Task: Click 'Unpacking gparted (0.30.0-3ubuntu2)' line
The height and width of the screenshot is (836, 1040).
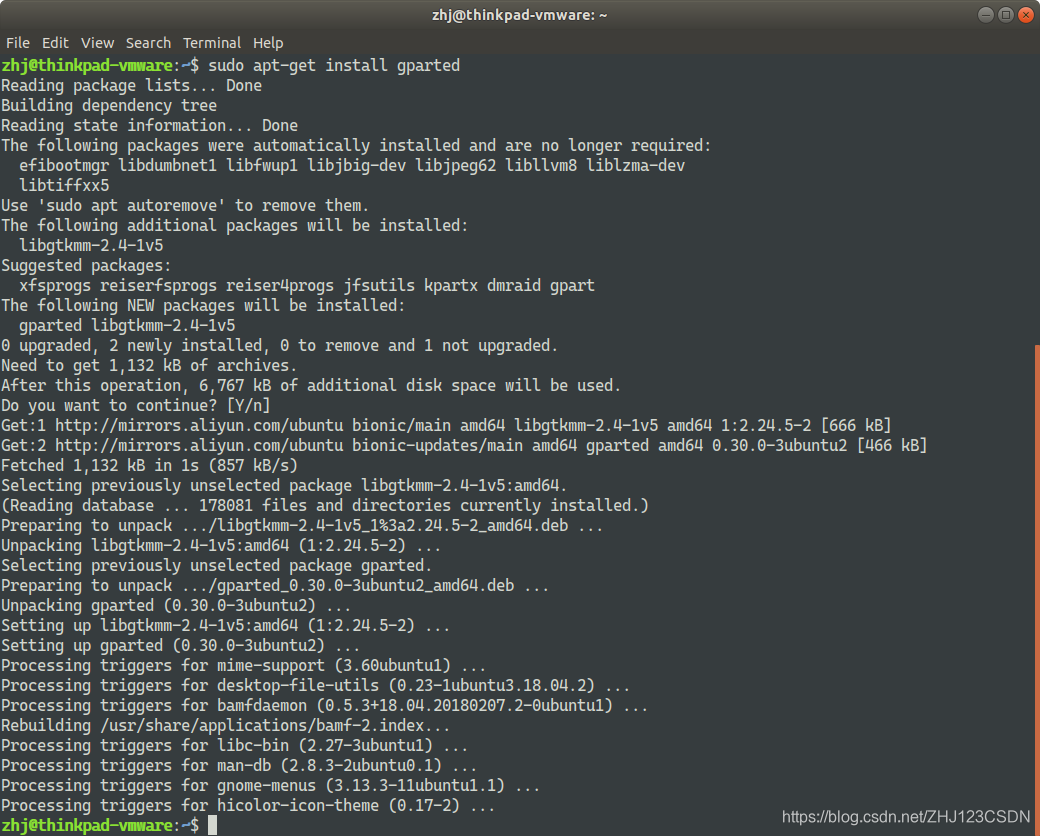Action: (176, 605)
